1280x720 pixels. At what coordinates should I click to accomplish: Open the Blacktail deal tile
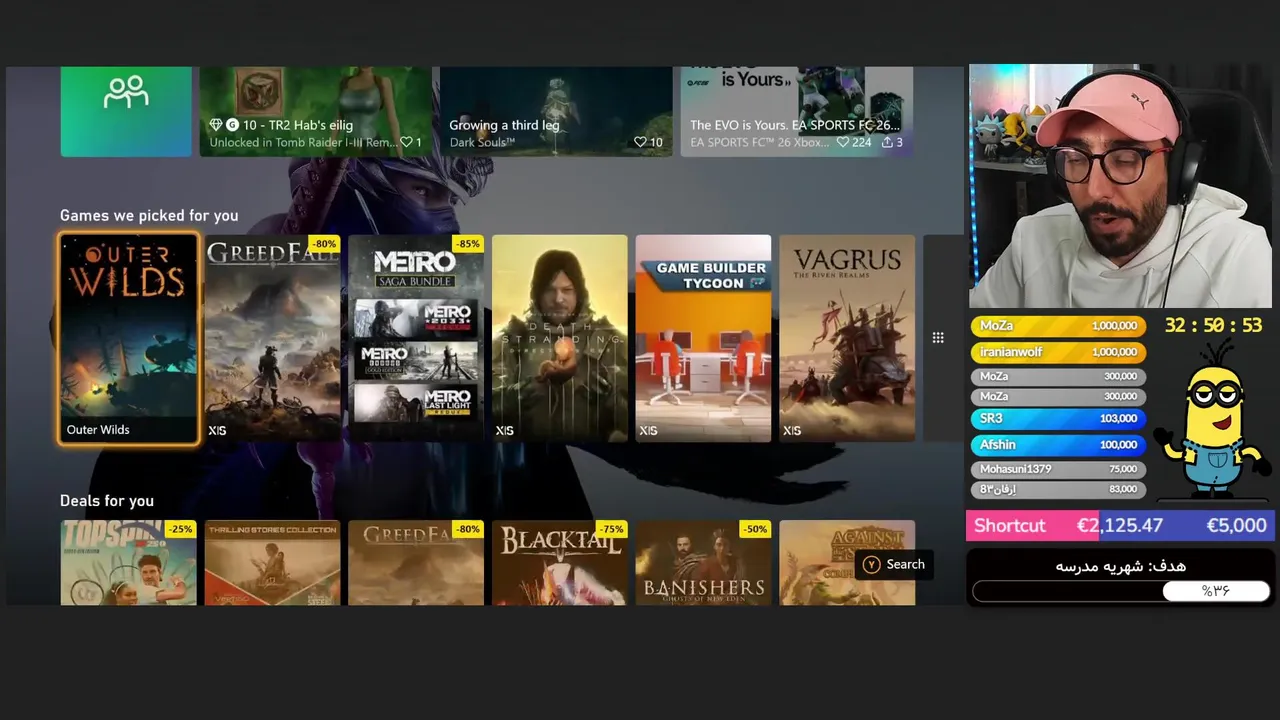coord(560,562)
